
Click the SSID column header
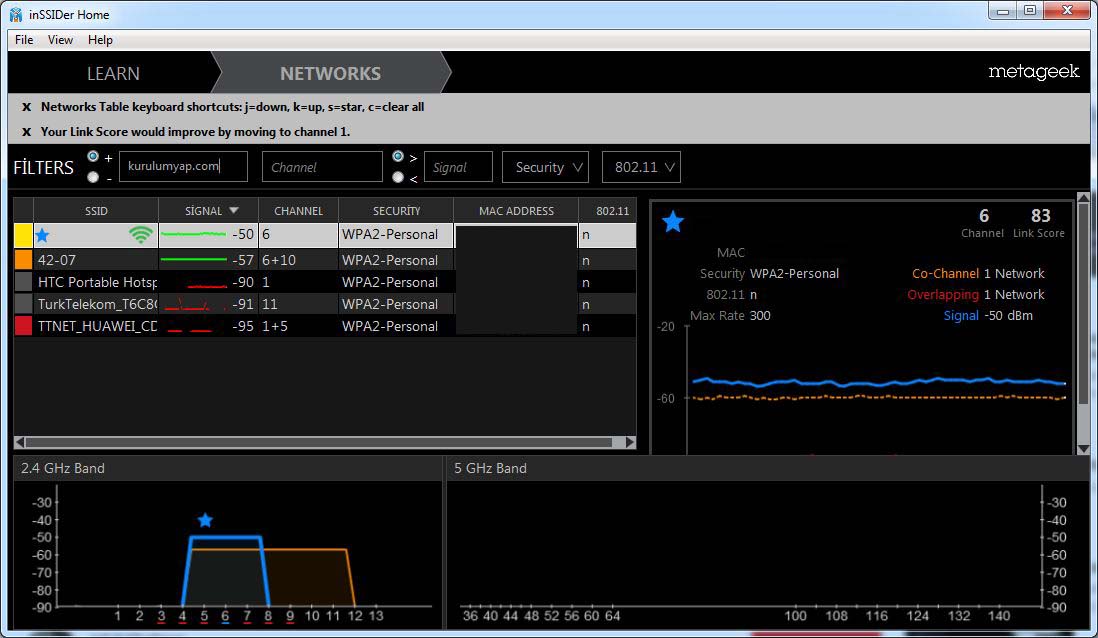96,210
